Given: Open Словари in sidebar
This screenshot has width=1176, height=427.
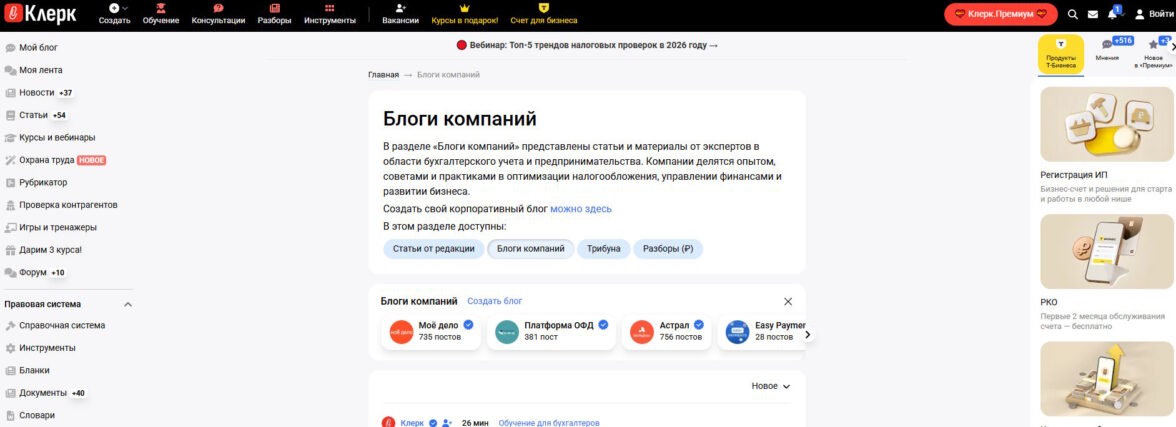Looking at the screenshot, I should [x=30, y=415].
